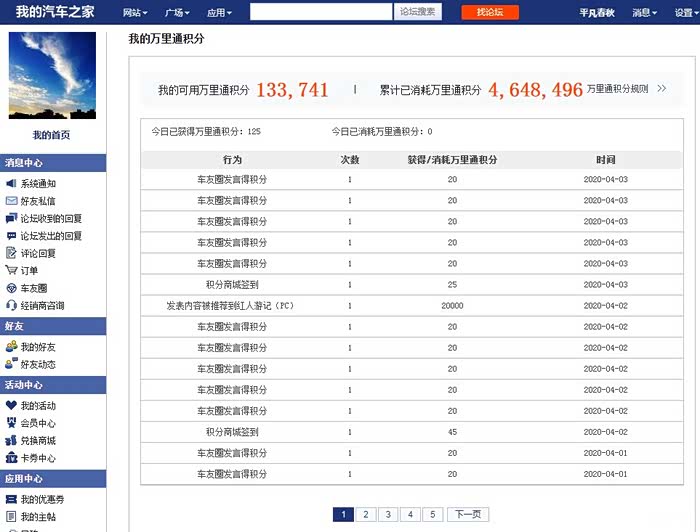Click the 兑换商城 icon in sidebar
Viewport: 700px width, 532px height.
pos(11,441)
